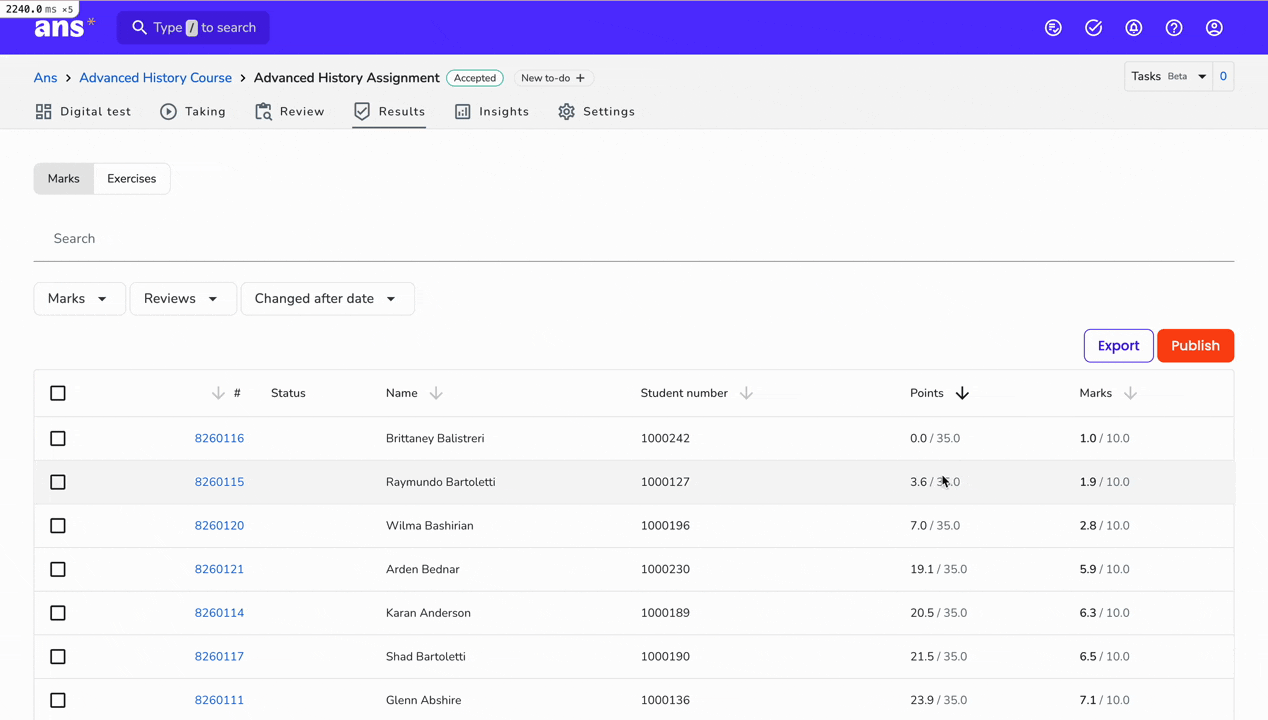Select checkbox for Arden Bednar row
Image resolution: width=1268 pixels, height=720 pixels.
(58, 569)
